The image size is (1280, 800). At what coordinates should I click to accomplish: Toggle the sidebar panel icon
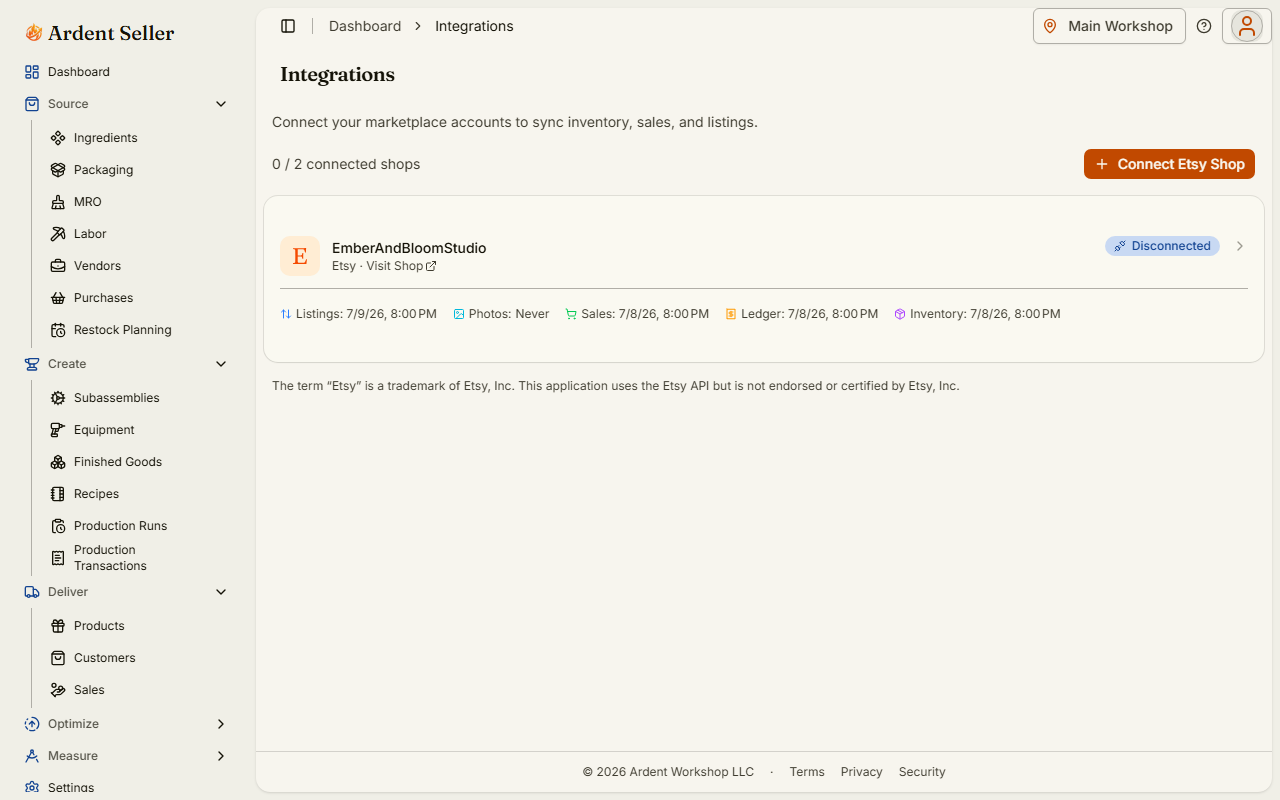click(288, 26)
